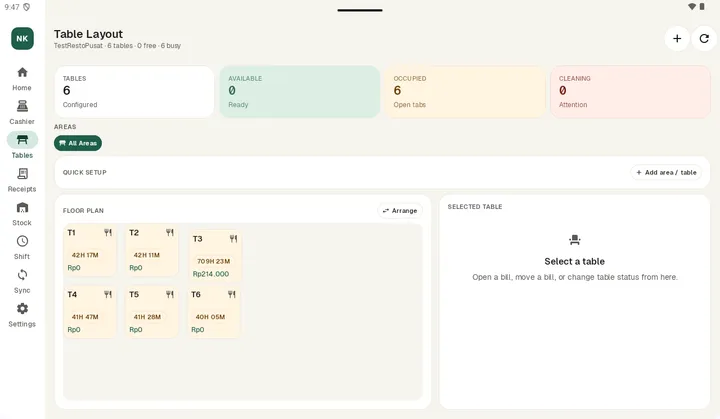Click the fork-knife icon on T3
720x419 pixels.
pyautogui.click(x=233, y=238)
